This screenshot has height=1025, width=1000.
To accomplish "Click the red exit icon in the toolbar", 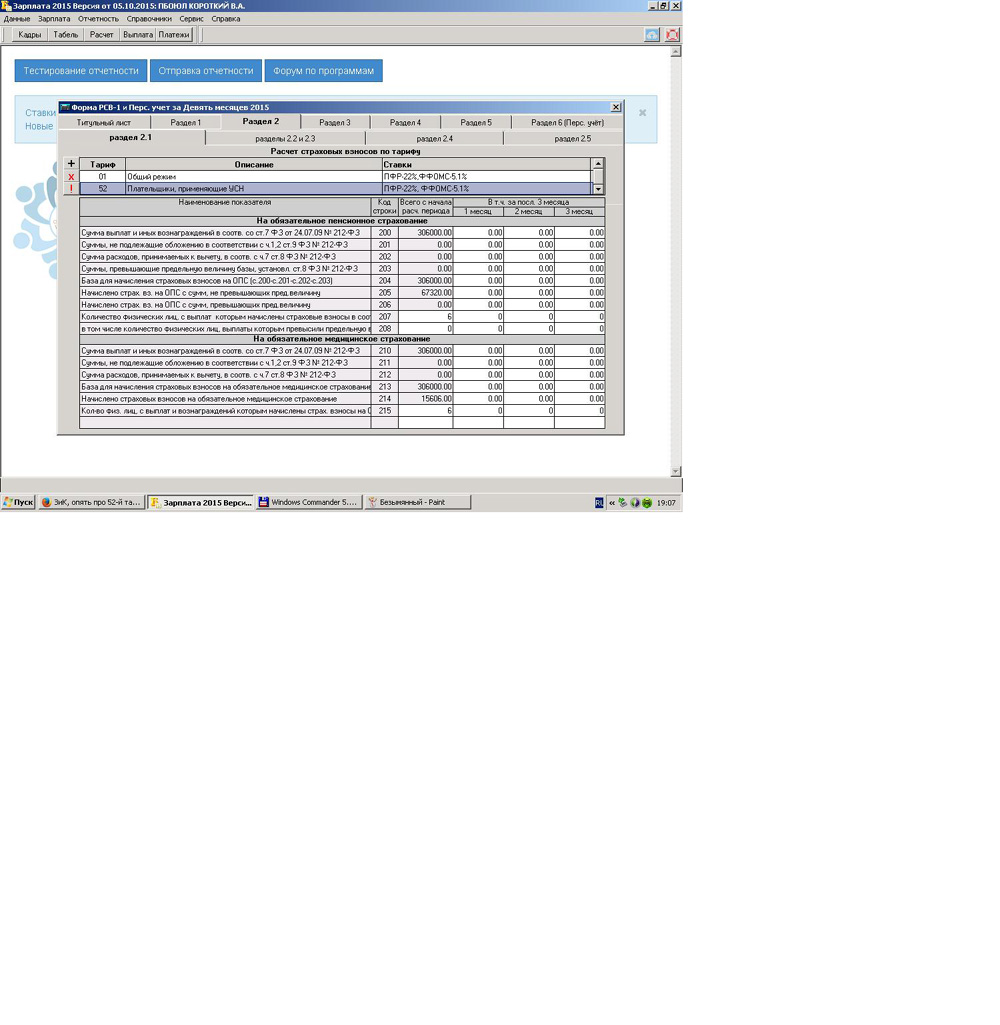I will [672, 35].
